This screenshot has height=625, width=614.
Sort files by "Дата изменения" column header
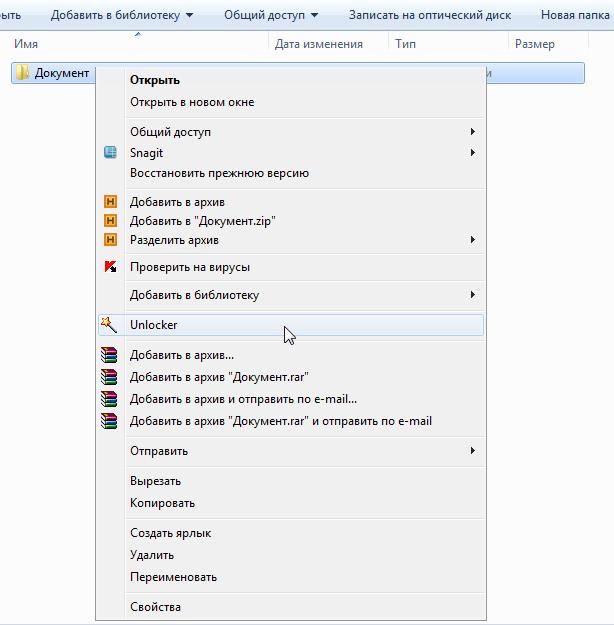318,44
